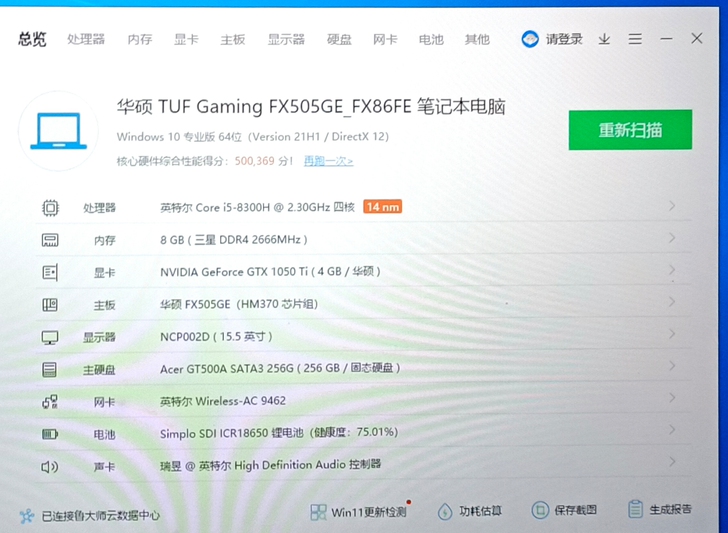Image resolution: width=728 pixels, height=533 pixels.
Task: Click 英特尔 Wireless-AC 9462 text
Action: pos(223,401)
